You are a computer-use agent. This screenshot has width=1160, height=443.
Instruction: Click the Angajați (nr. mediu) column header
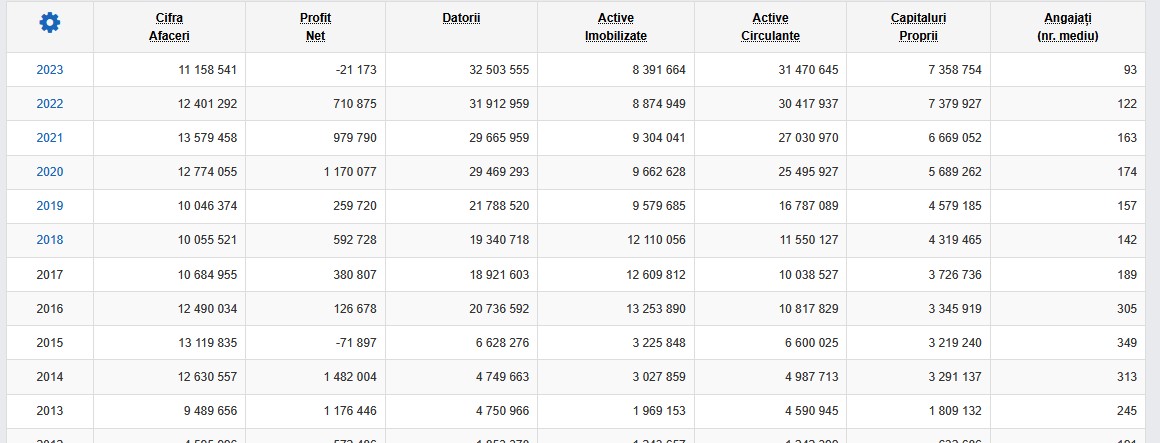(x=1068, y=27)
